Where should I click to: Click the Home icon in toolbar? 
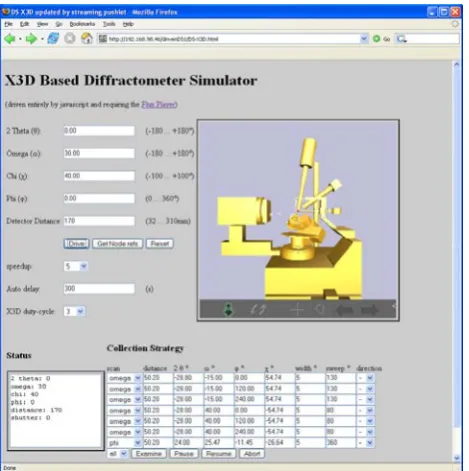[x=87, y=38]
